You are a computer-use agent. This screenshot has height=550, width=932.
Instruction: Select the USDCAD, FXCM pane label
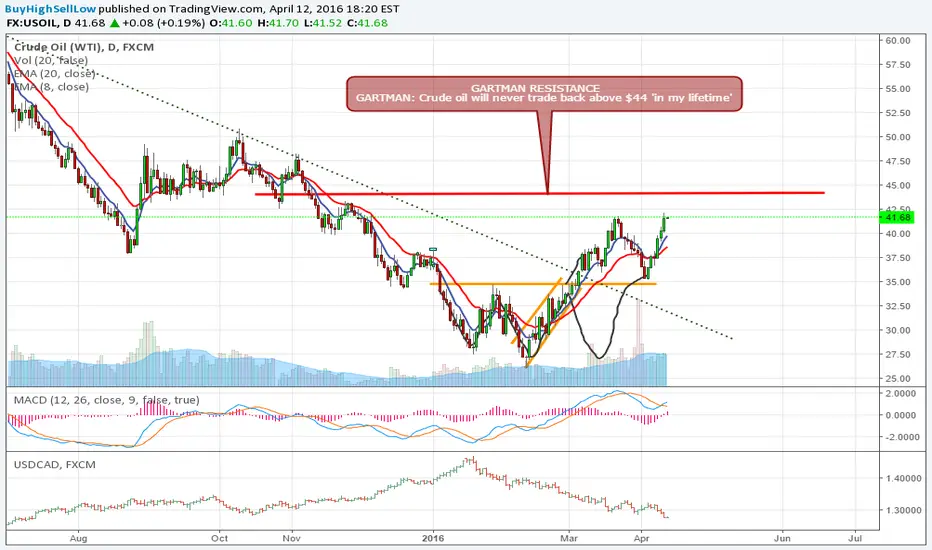point(55,464)
